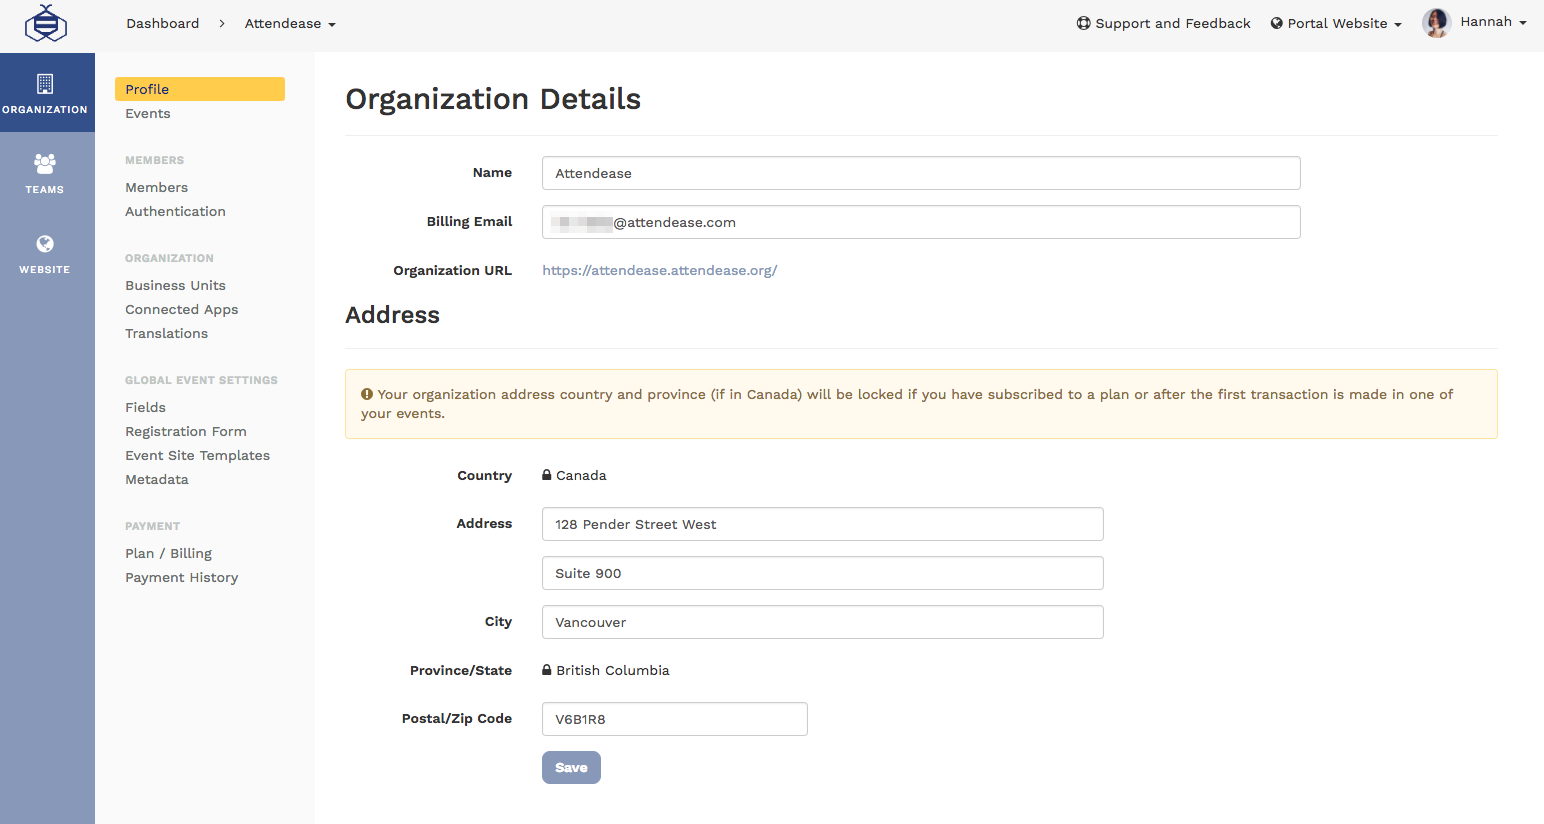Go to Plan / Billing settings

pyautogui.click(x=168, y=553)
